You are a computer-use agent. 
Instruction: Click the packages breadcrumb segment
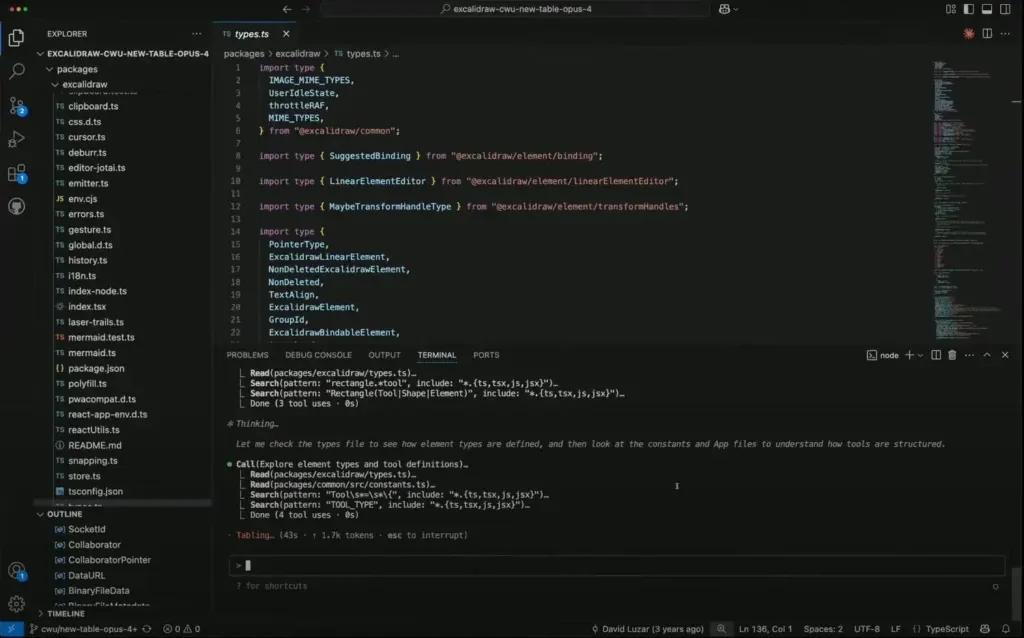click(x=244, y=54)
